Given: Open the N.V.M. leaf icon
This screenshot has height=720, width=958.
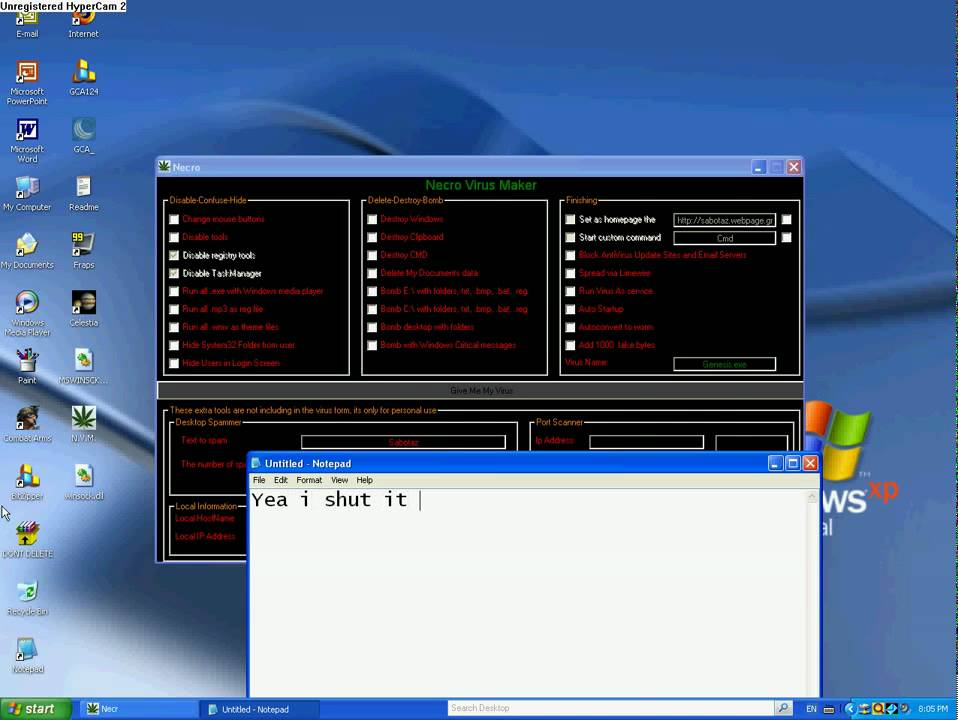Looking at the screenshot, I should [84, 424].
